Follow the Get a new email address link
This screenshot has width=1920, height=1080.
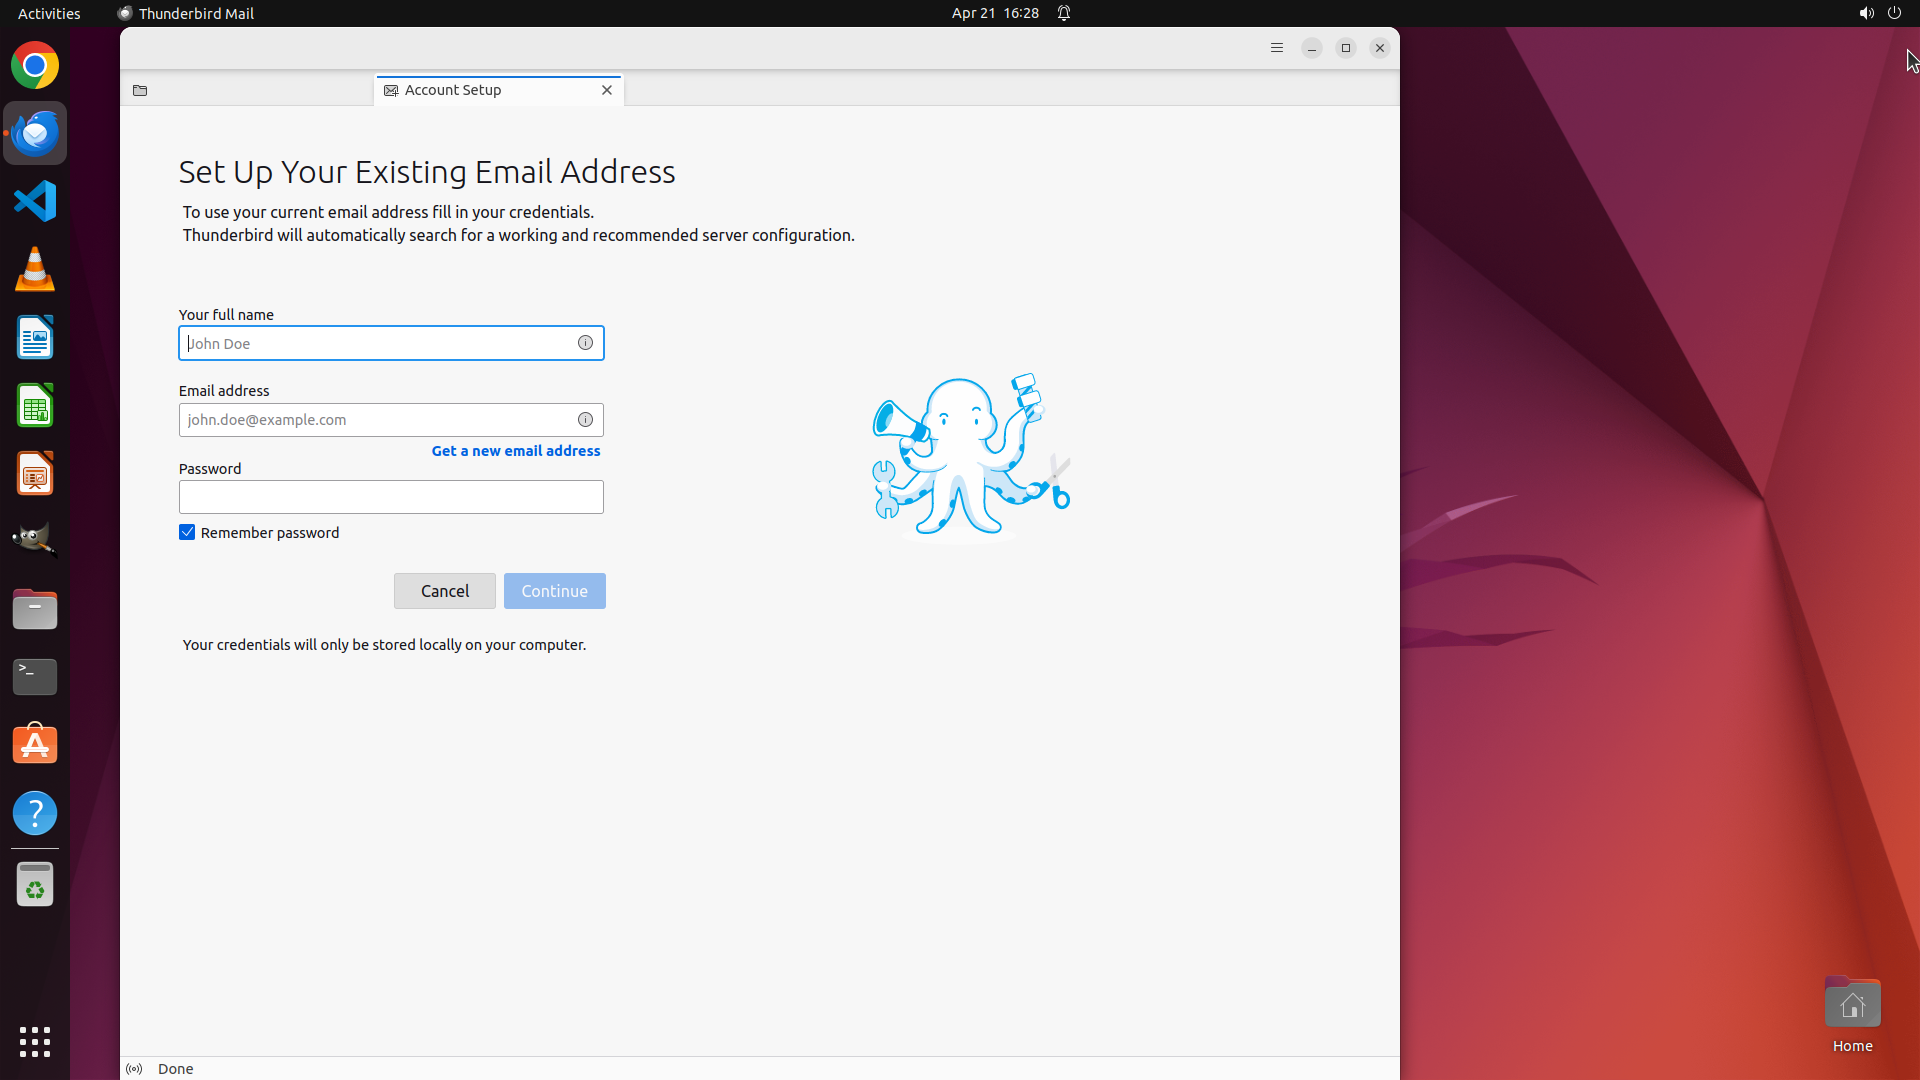click(x=516, y=451)
